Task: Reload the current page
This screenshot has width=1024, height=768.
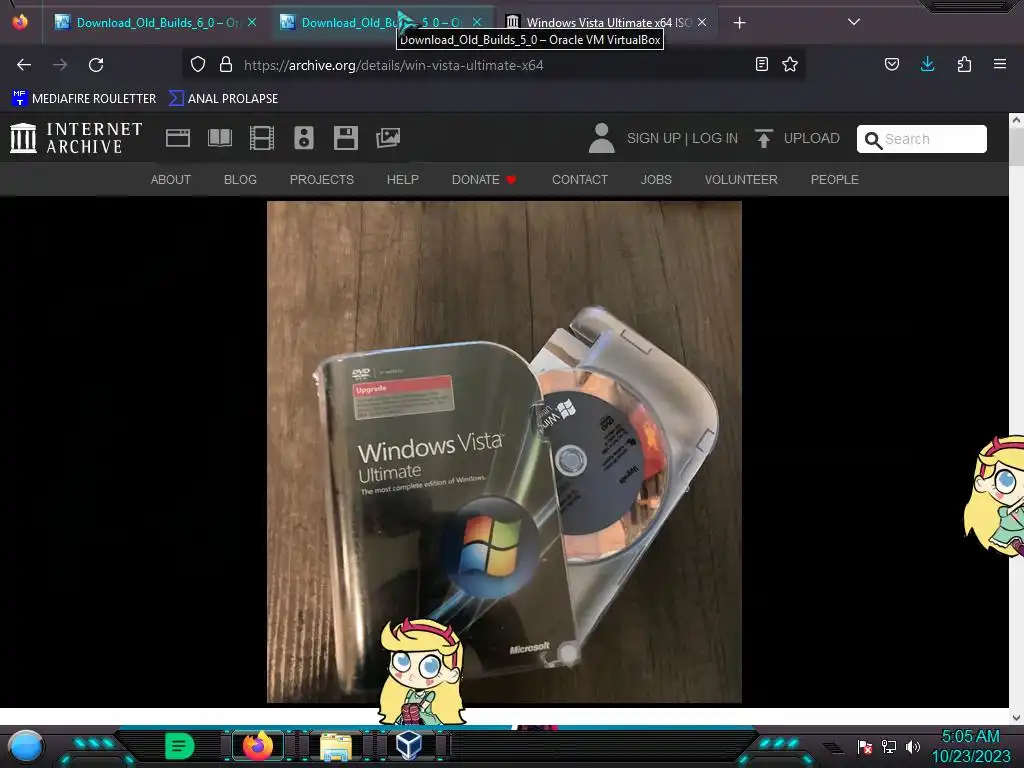Action: tap(96, 65)
